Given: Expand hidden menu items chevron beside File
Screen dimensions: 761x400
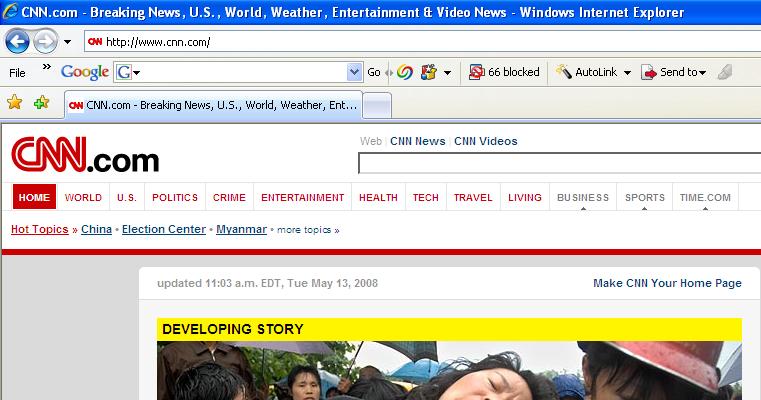Looking at the screenshot, I should tap(46, 68).
